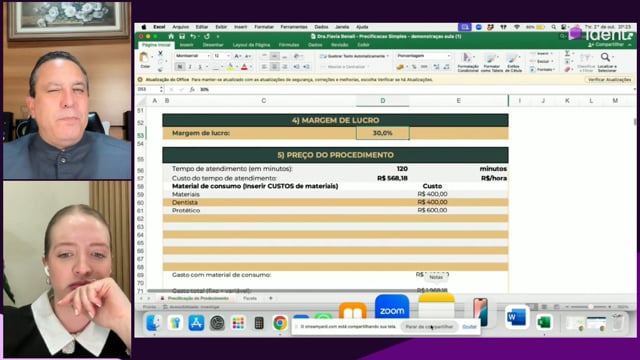640x360 pixels.
Task: Toggle bold formatting in the ribbon
Action: click(180, 67)
